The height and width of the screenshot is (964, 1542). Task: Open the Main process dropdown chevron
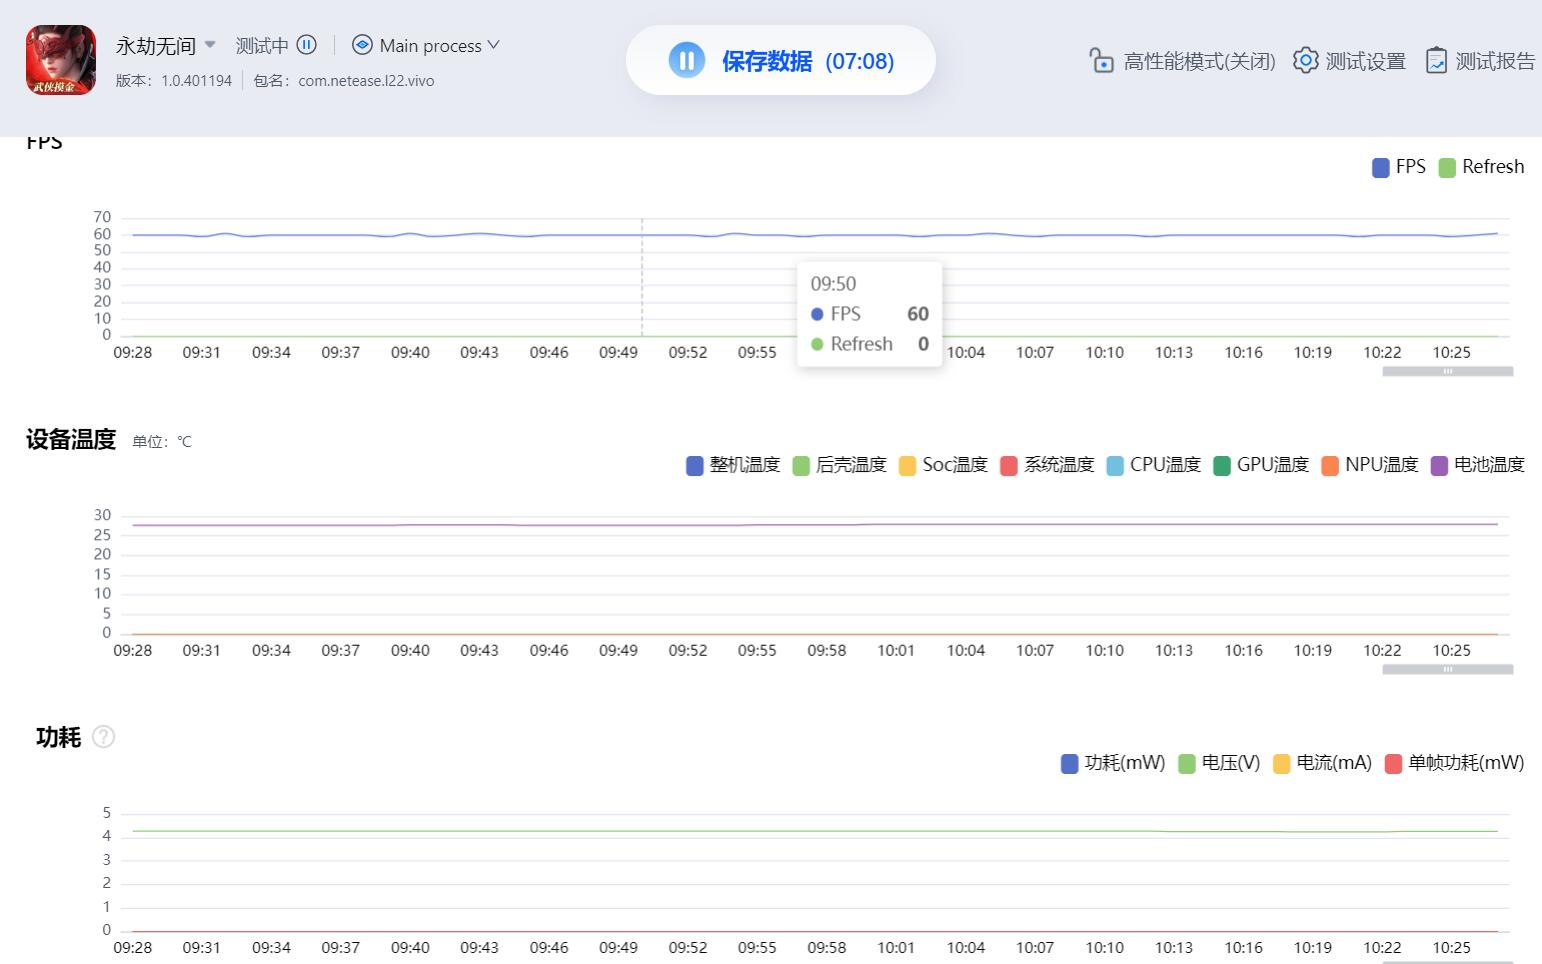pos(493,45)
